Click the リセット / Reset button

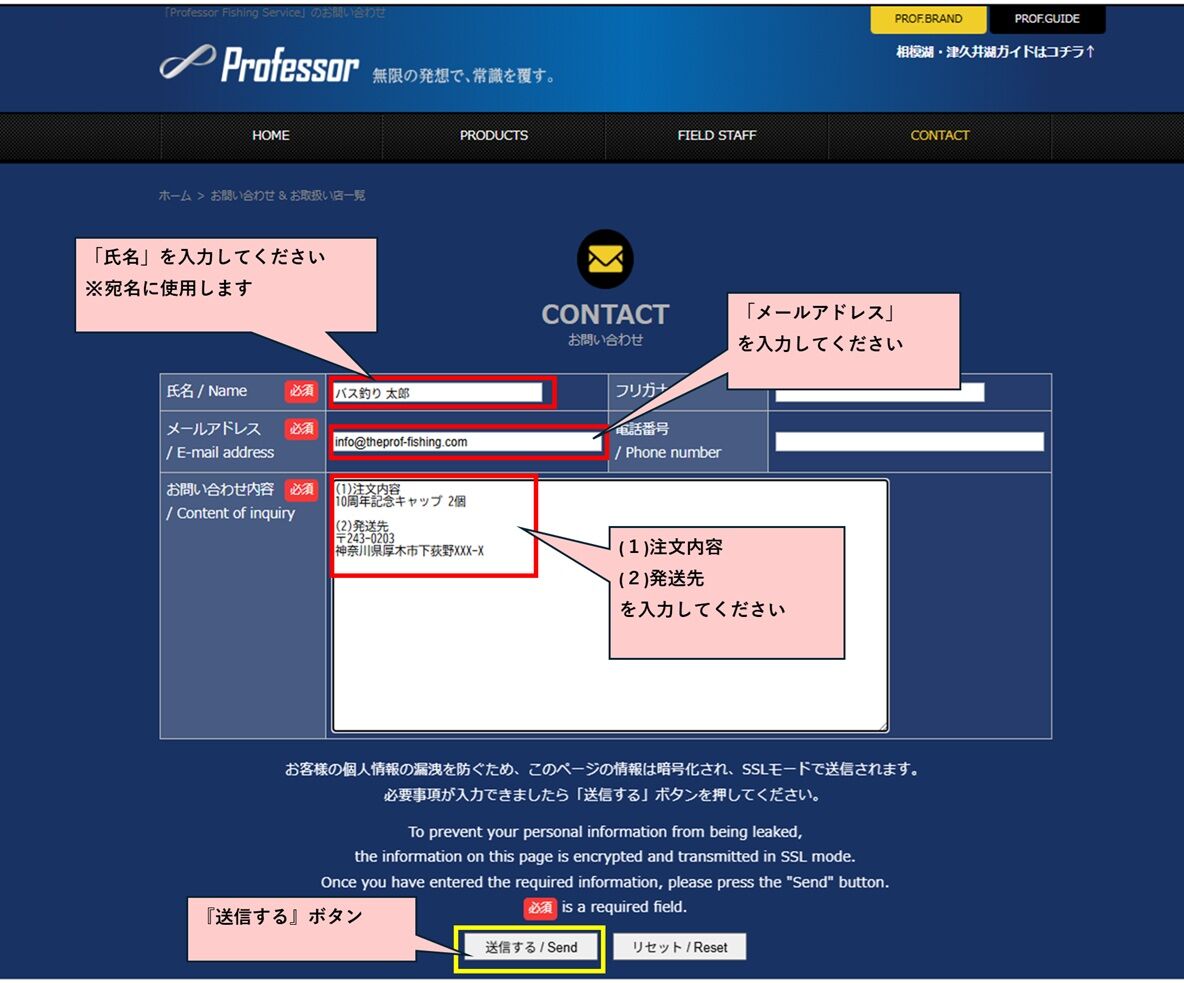pyautogui.click(x=680, y=947)
